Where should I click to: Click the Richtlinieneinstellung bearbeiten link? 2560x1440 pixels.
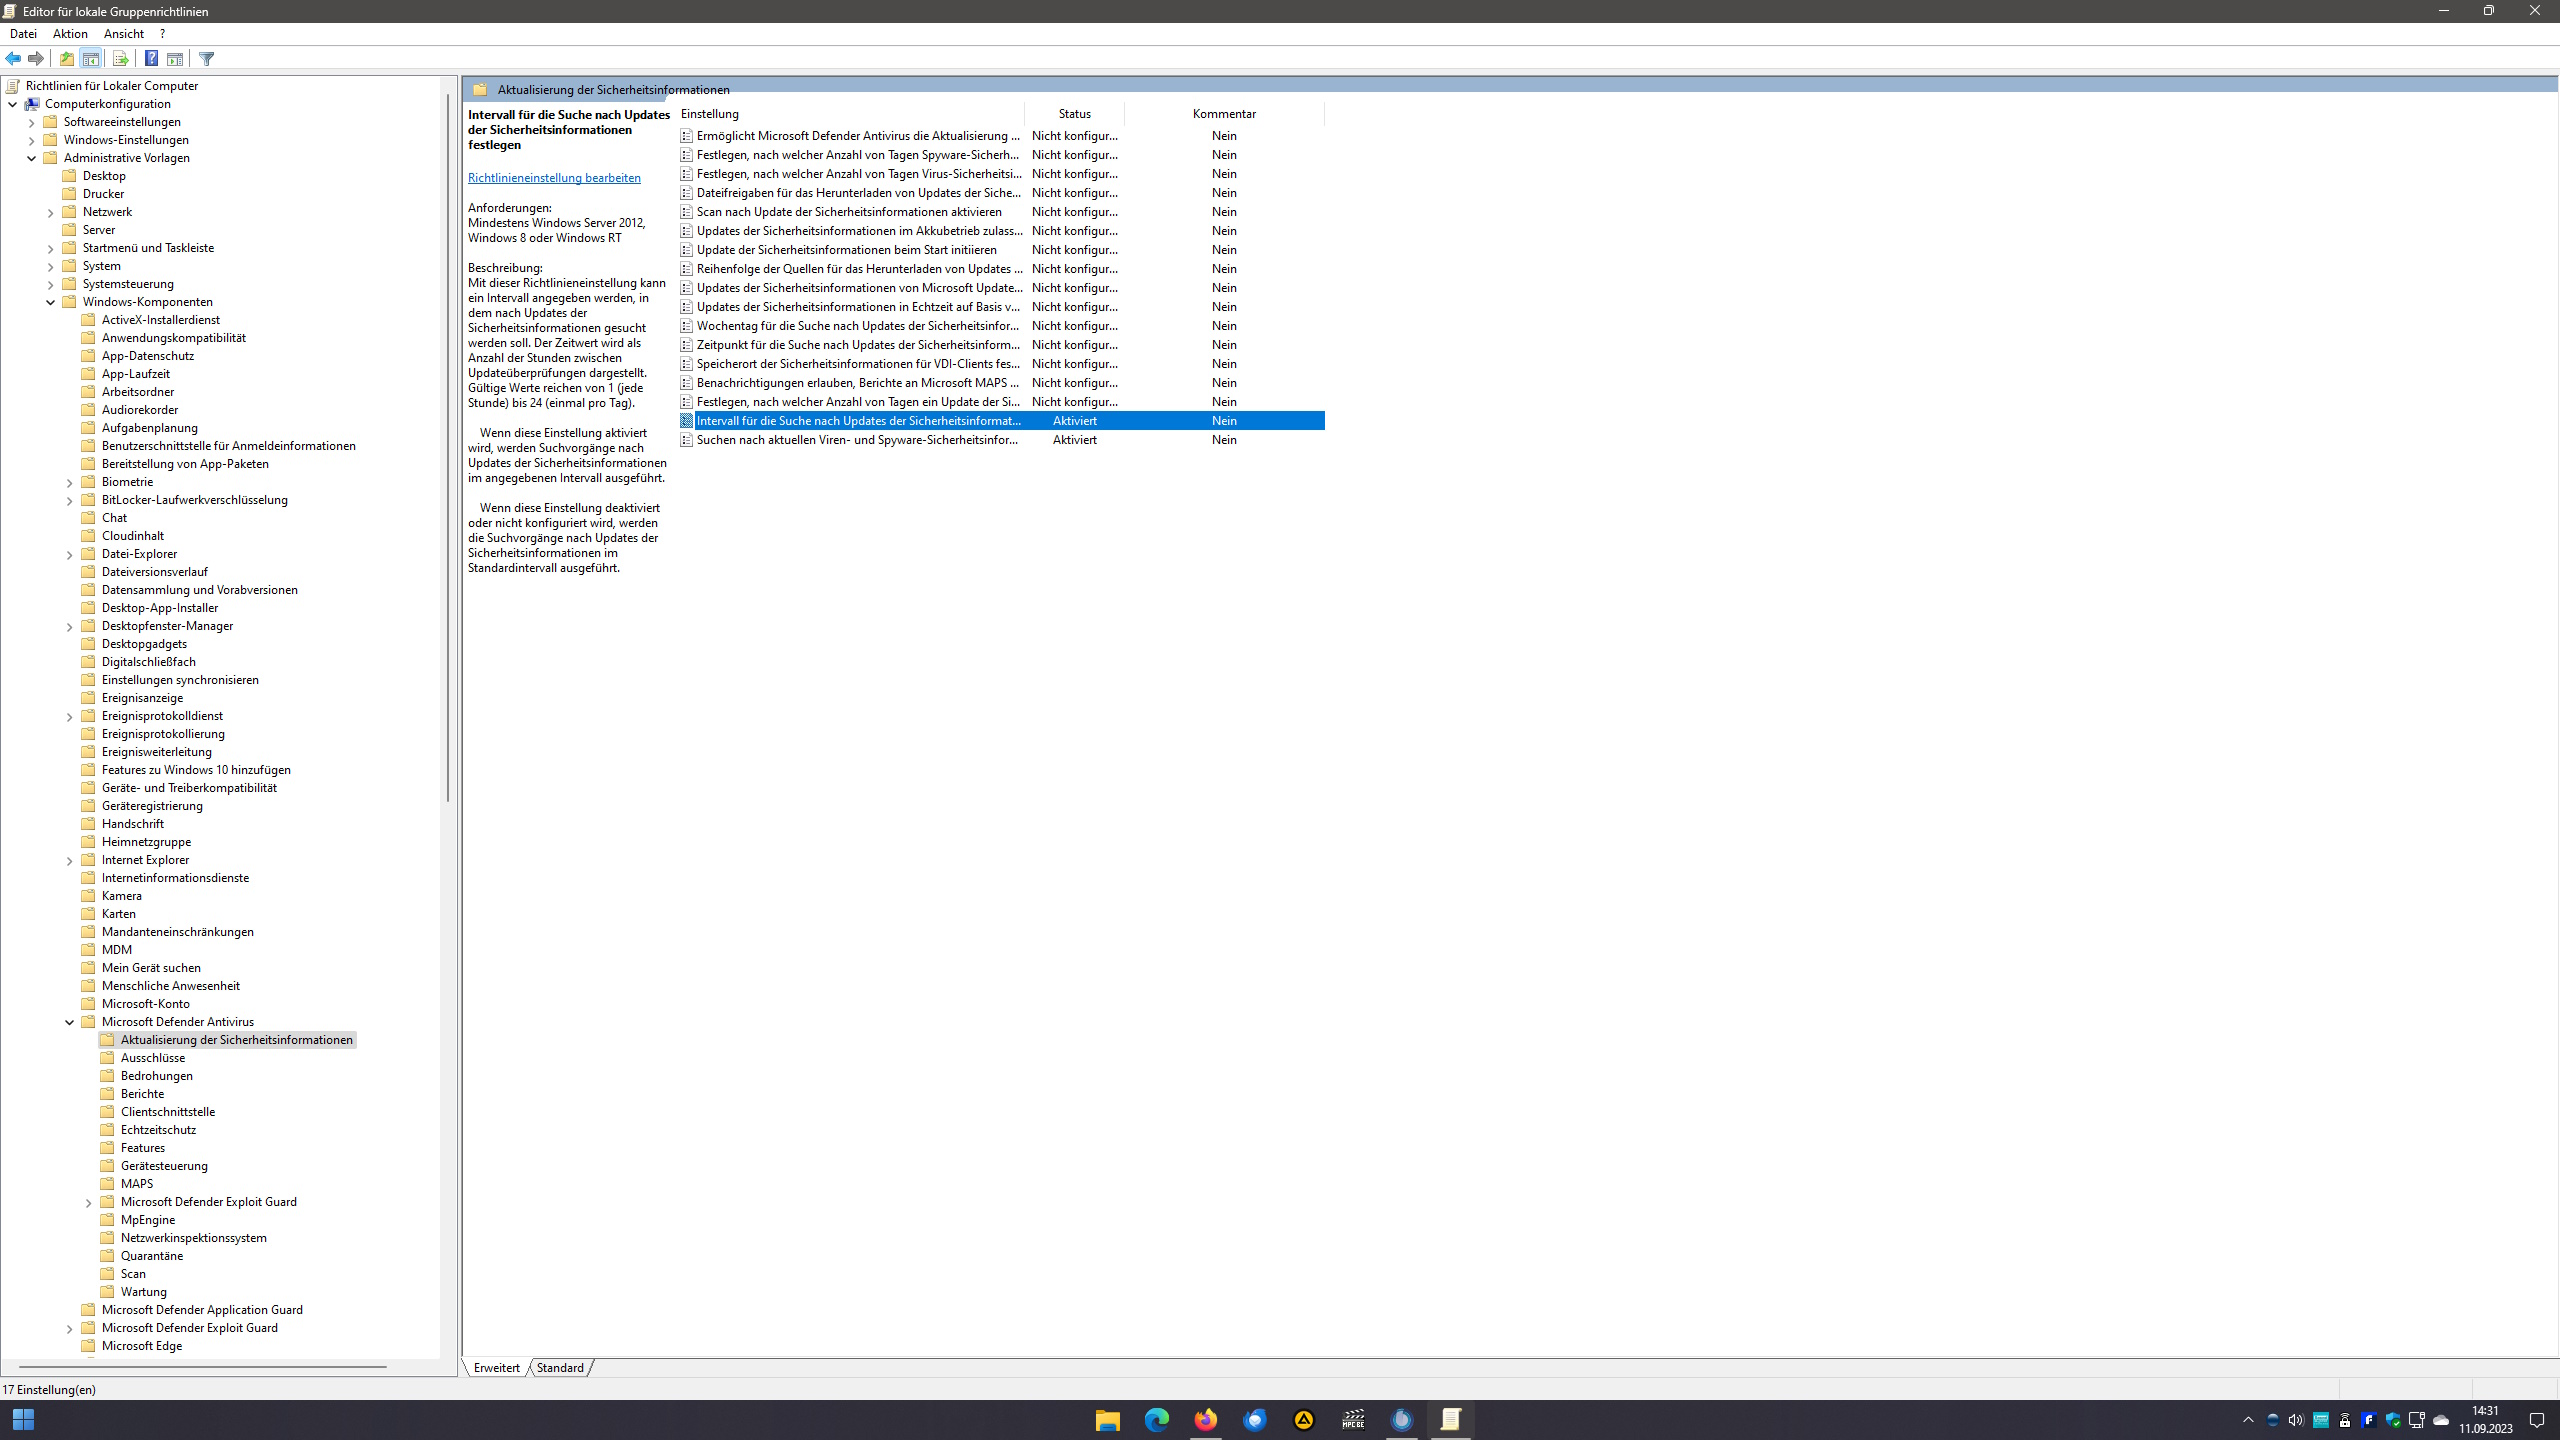tap(554, 178)
